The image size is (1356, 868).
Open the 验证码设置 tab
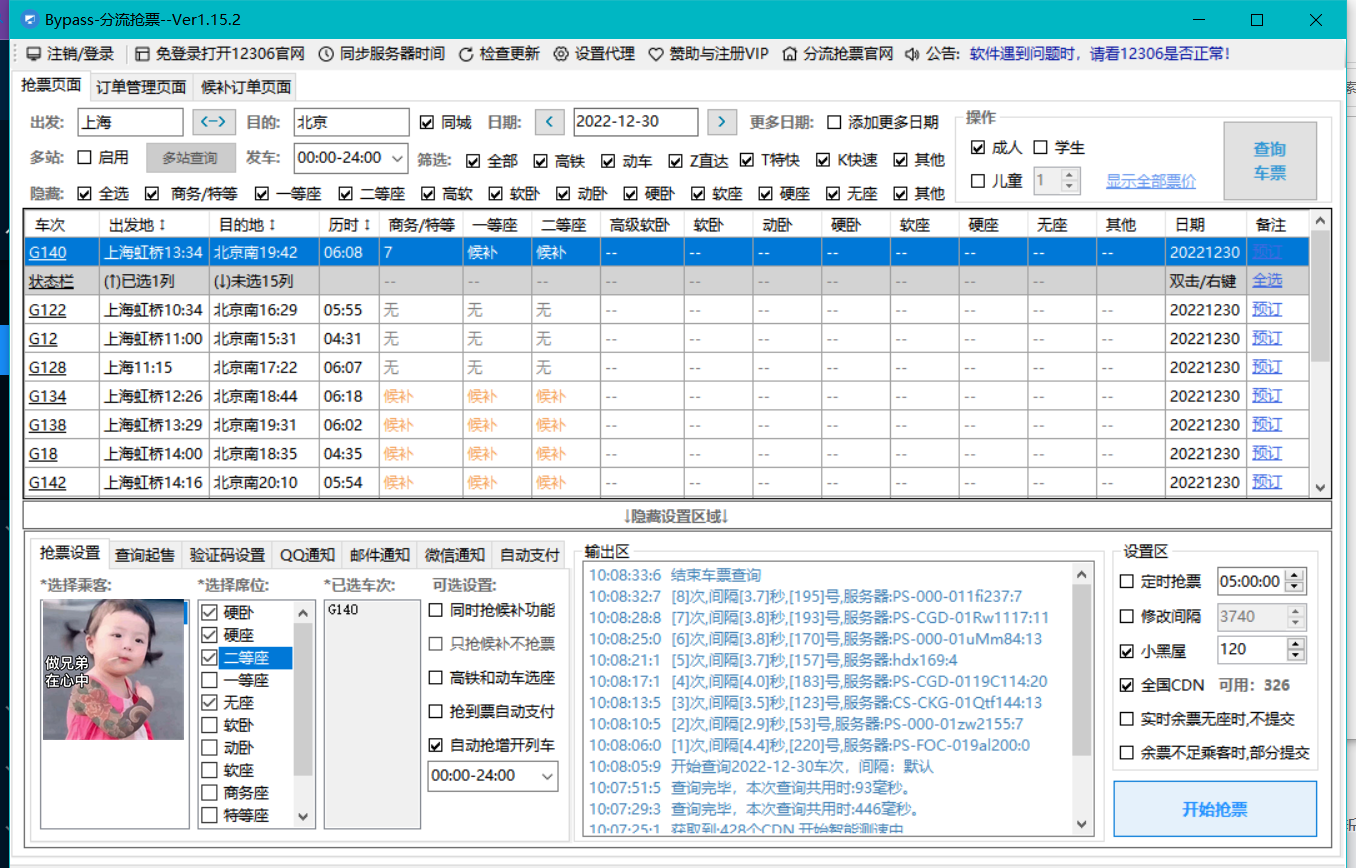click(227, 555)
